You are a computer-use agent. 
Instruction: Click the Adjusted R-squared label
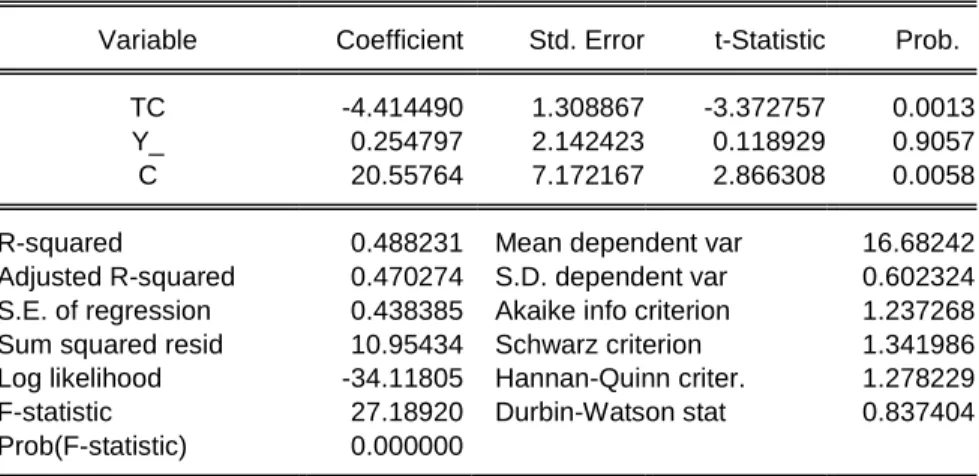click(x=117, y=277)
